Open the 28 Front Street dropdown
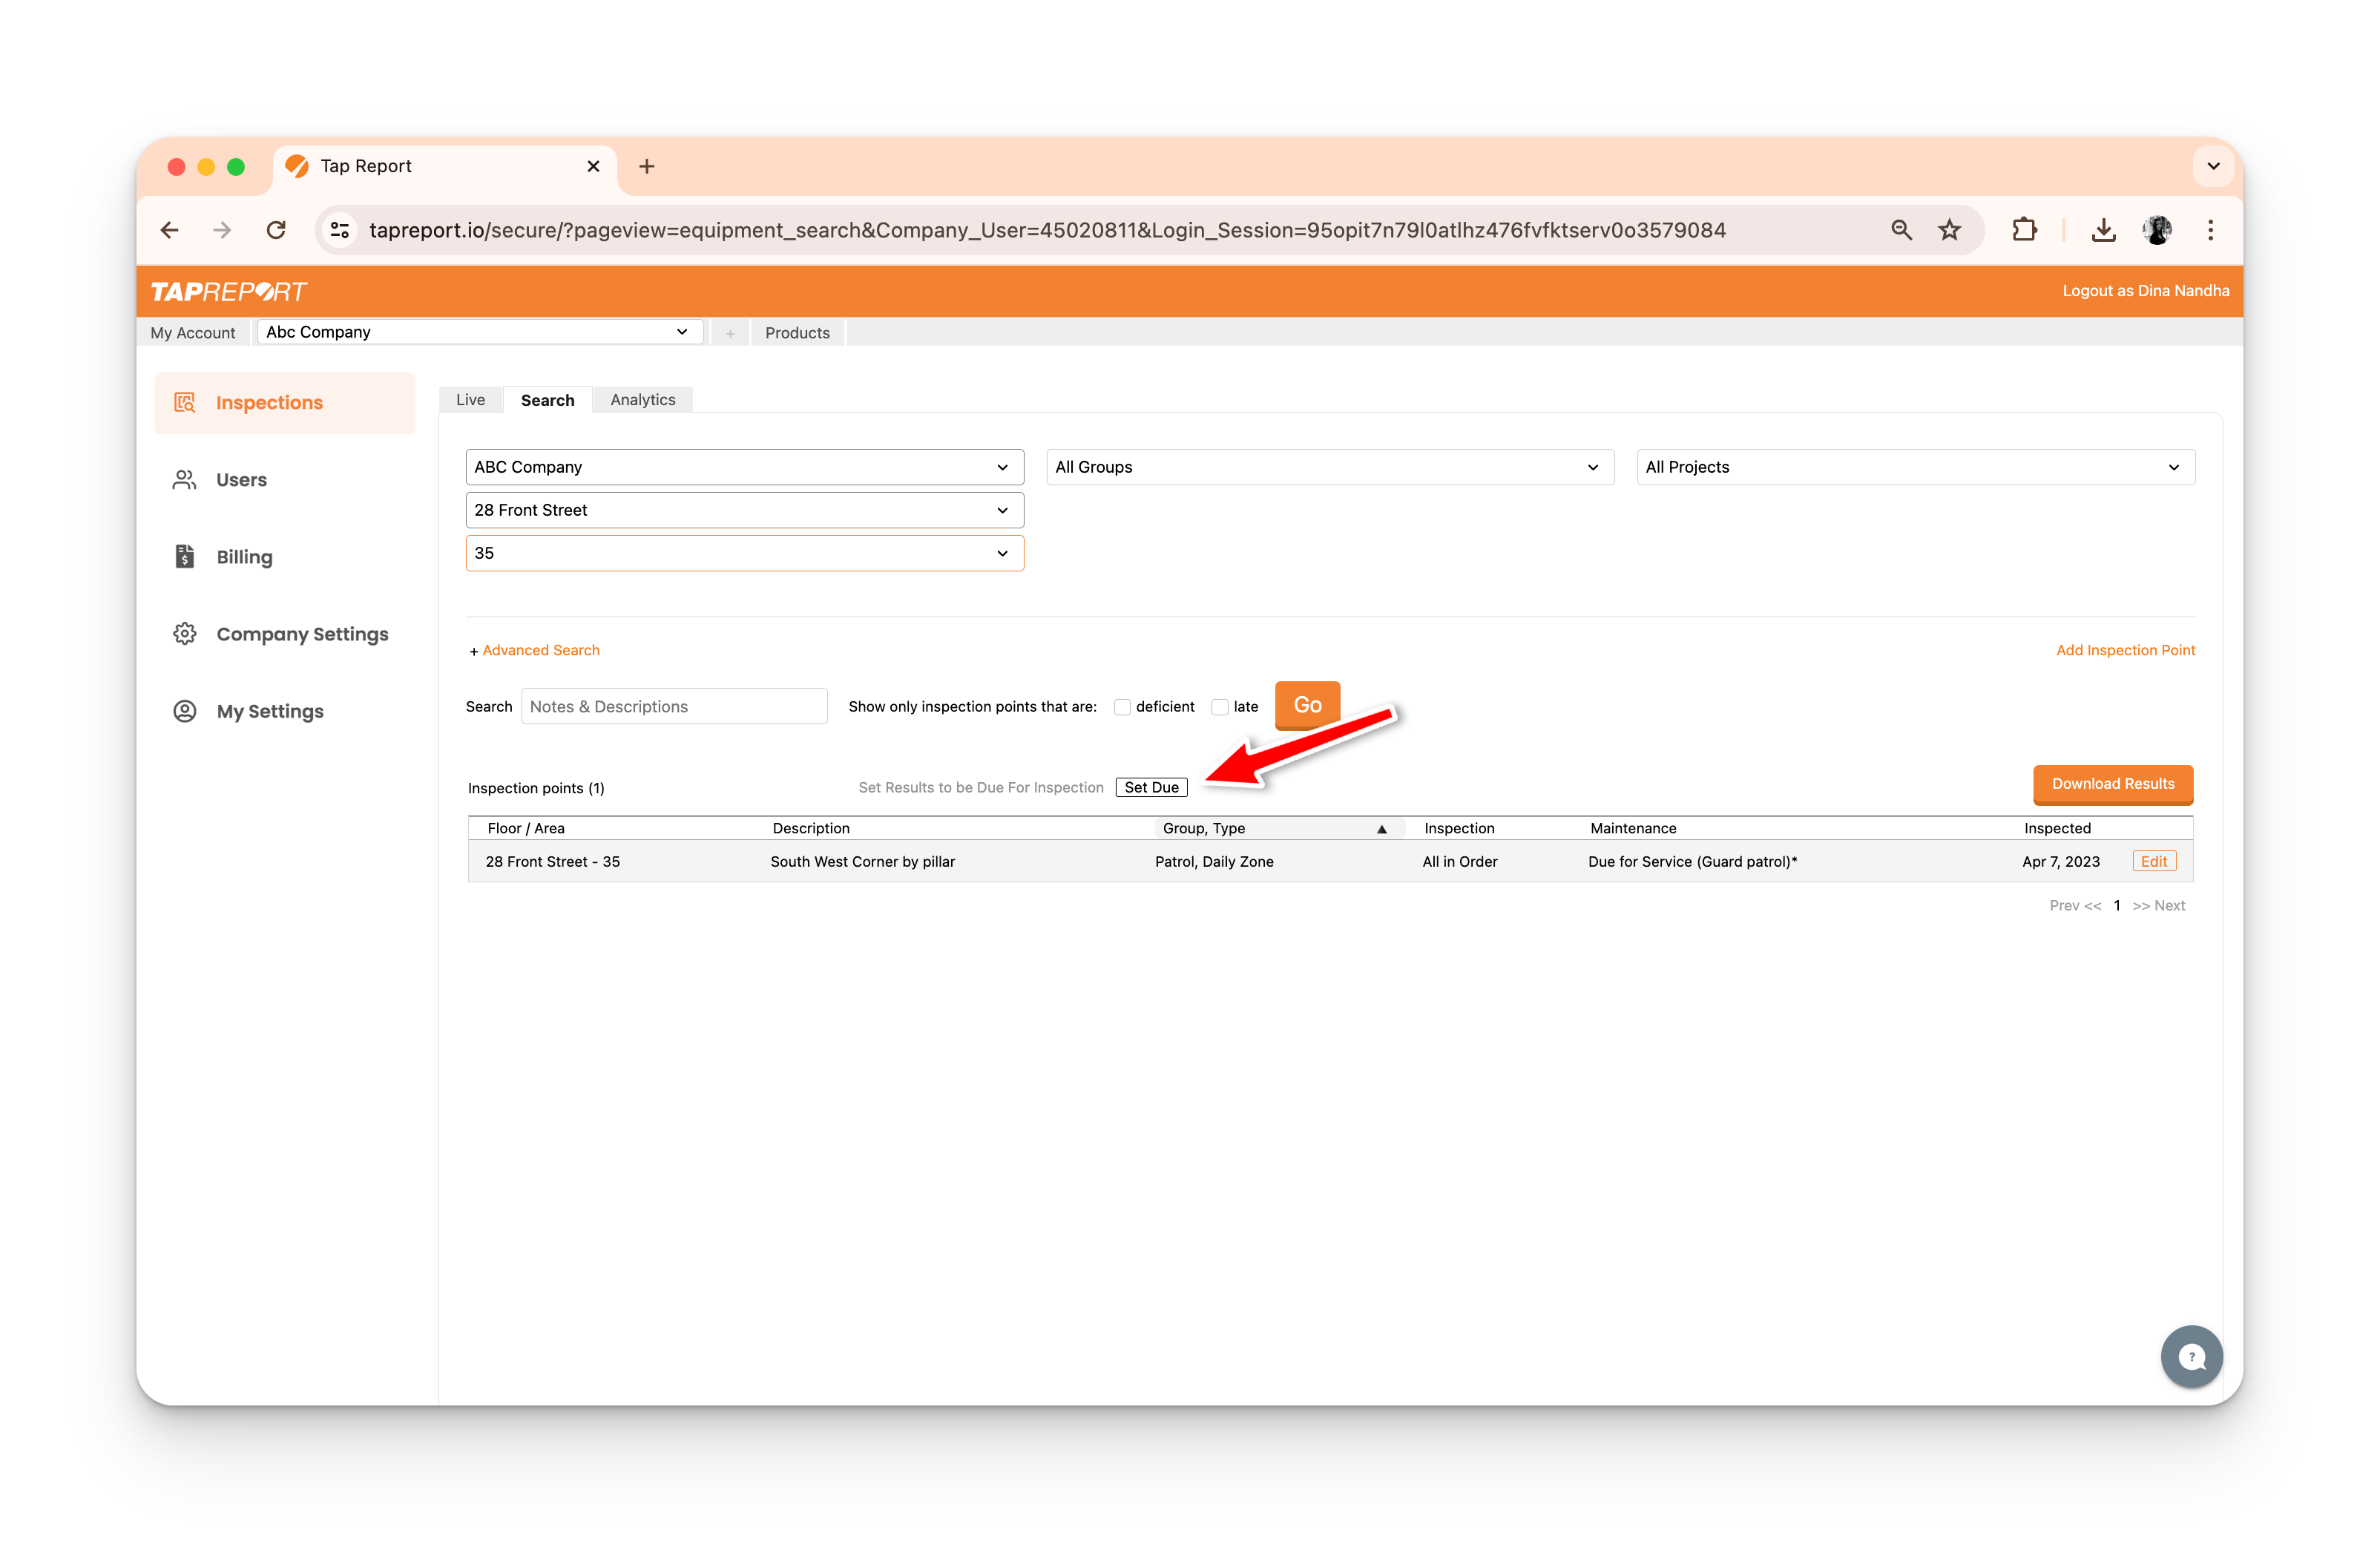The width and height of the screenshot is (2380, 1542). pos(744,510)
